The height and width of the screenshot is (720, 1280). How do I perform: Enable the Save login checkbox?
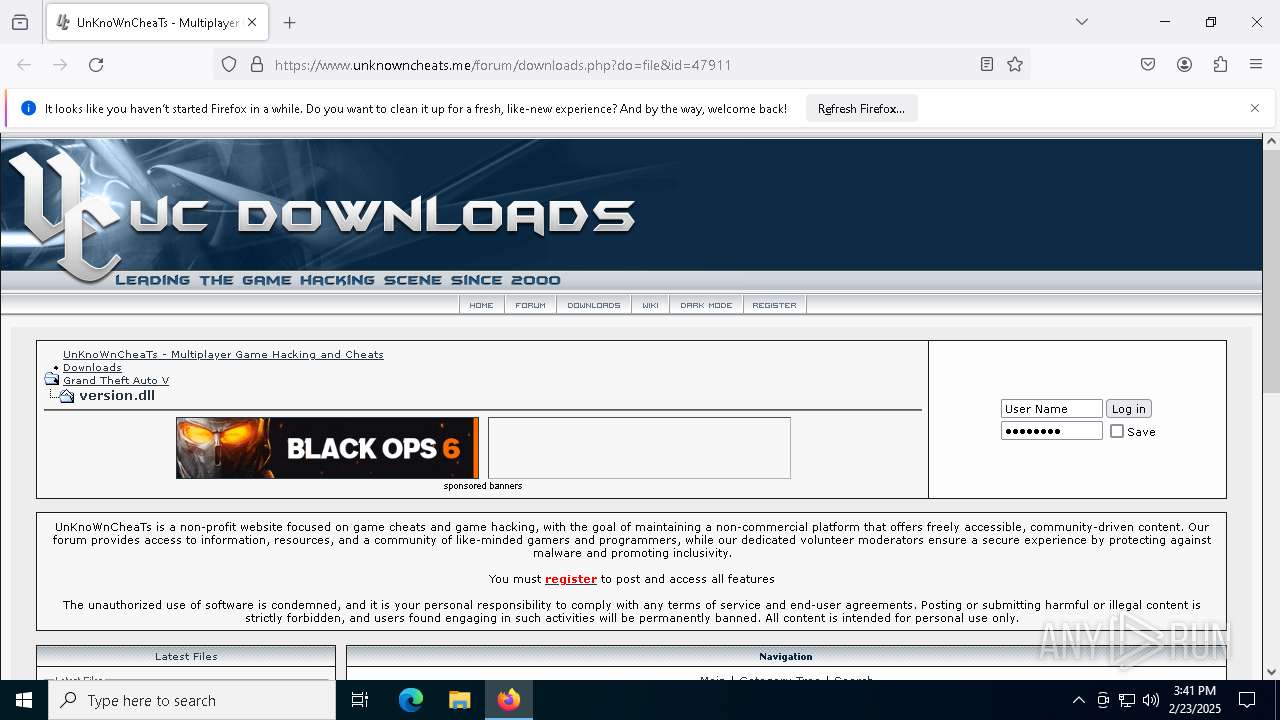[x=1117, y=431]
